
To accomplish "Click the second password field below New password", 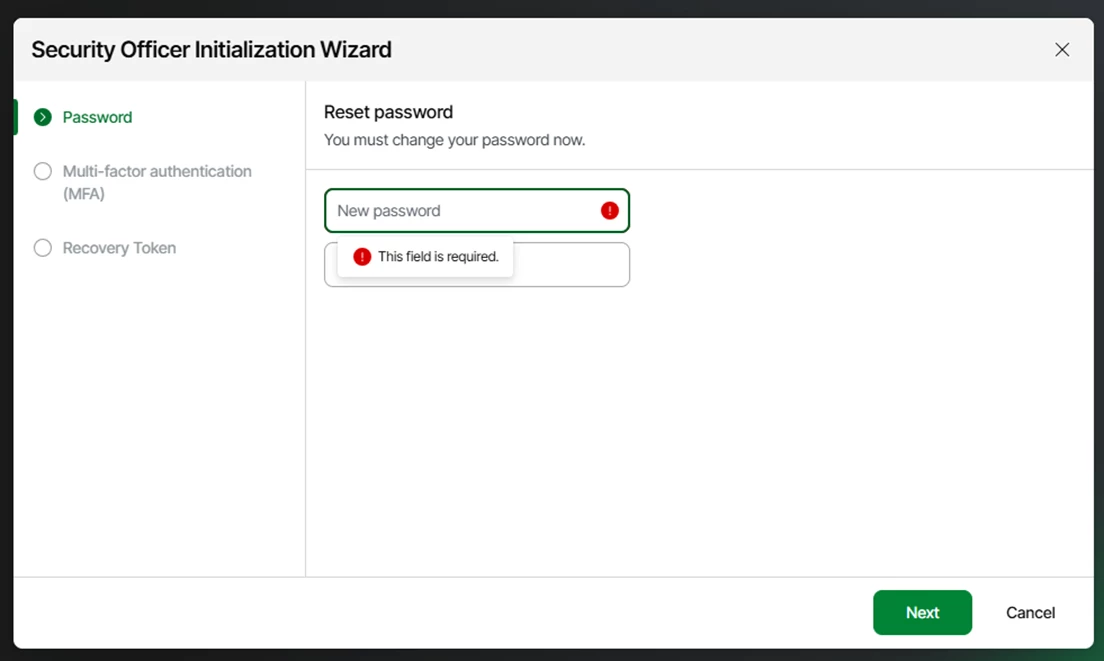I will [570, 265].
